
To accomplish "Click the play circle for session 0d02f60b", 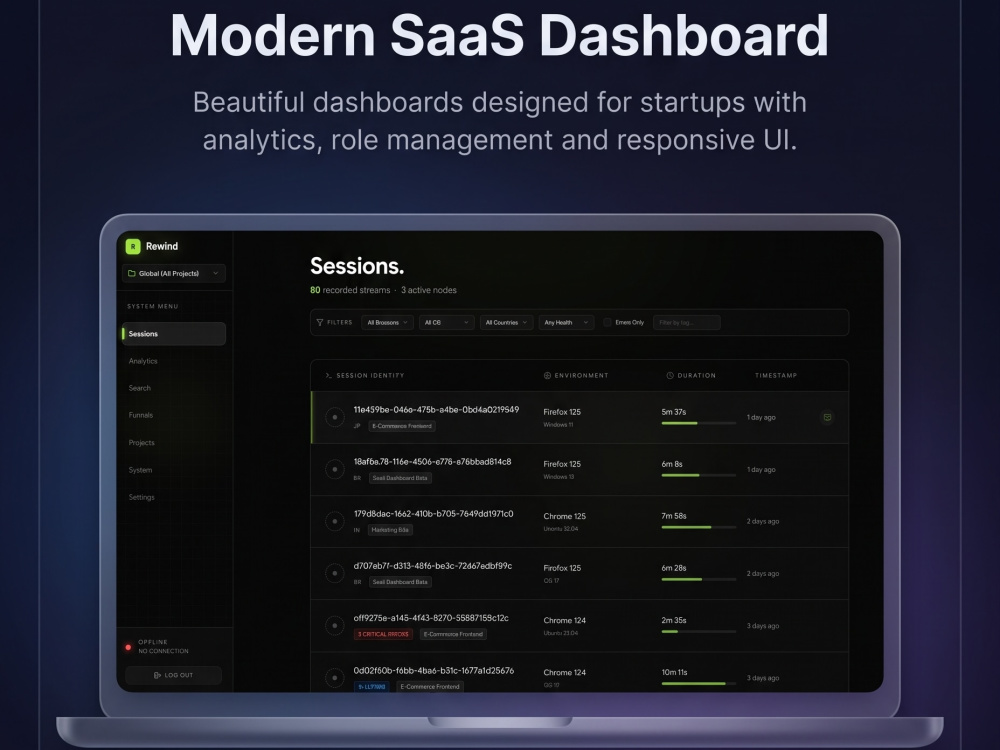I will (x=335, y=677).
